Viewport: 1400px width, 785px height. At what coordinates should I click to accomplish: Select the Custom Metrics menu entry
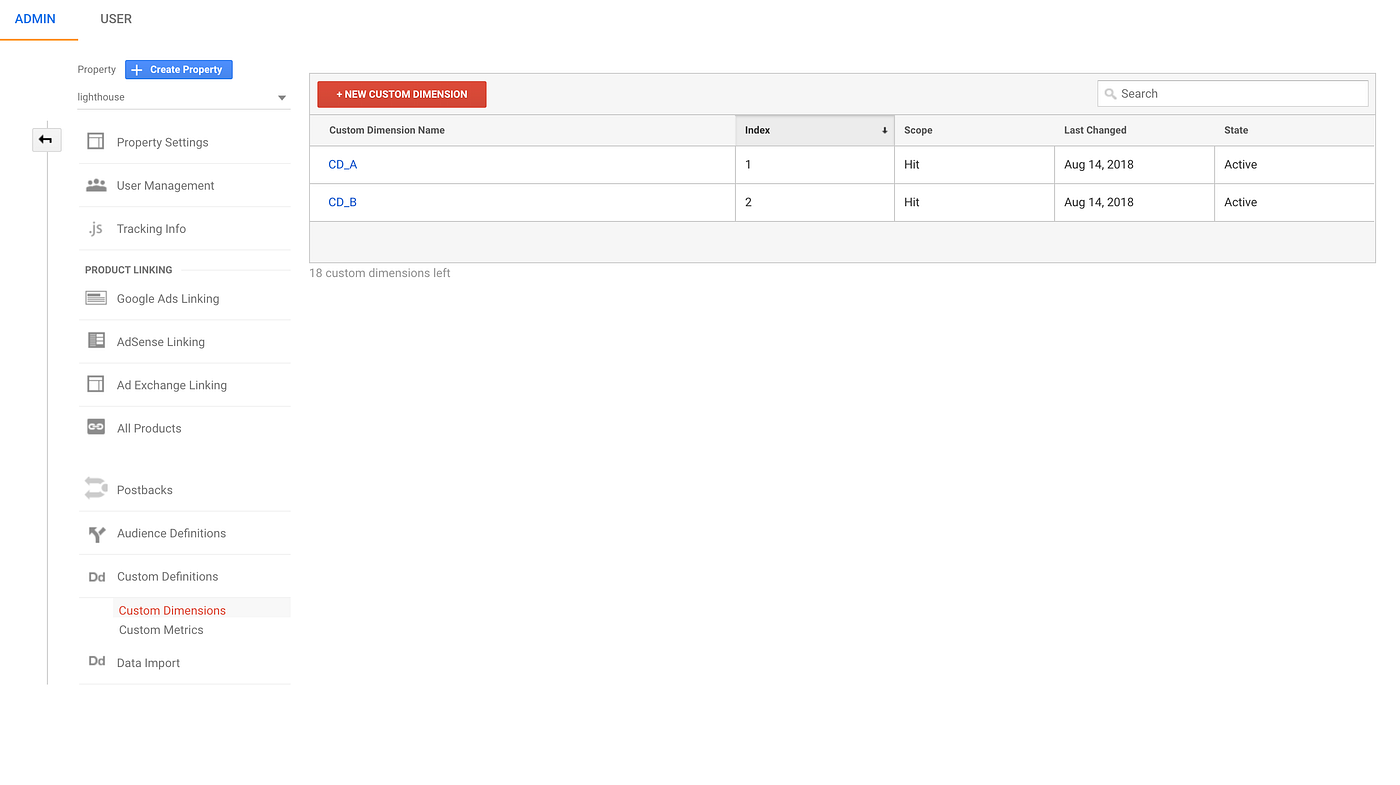coord(161,629)
